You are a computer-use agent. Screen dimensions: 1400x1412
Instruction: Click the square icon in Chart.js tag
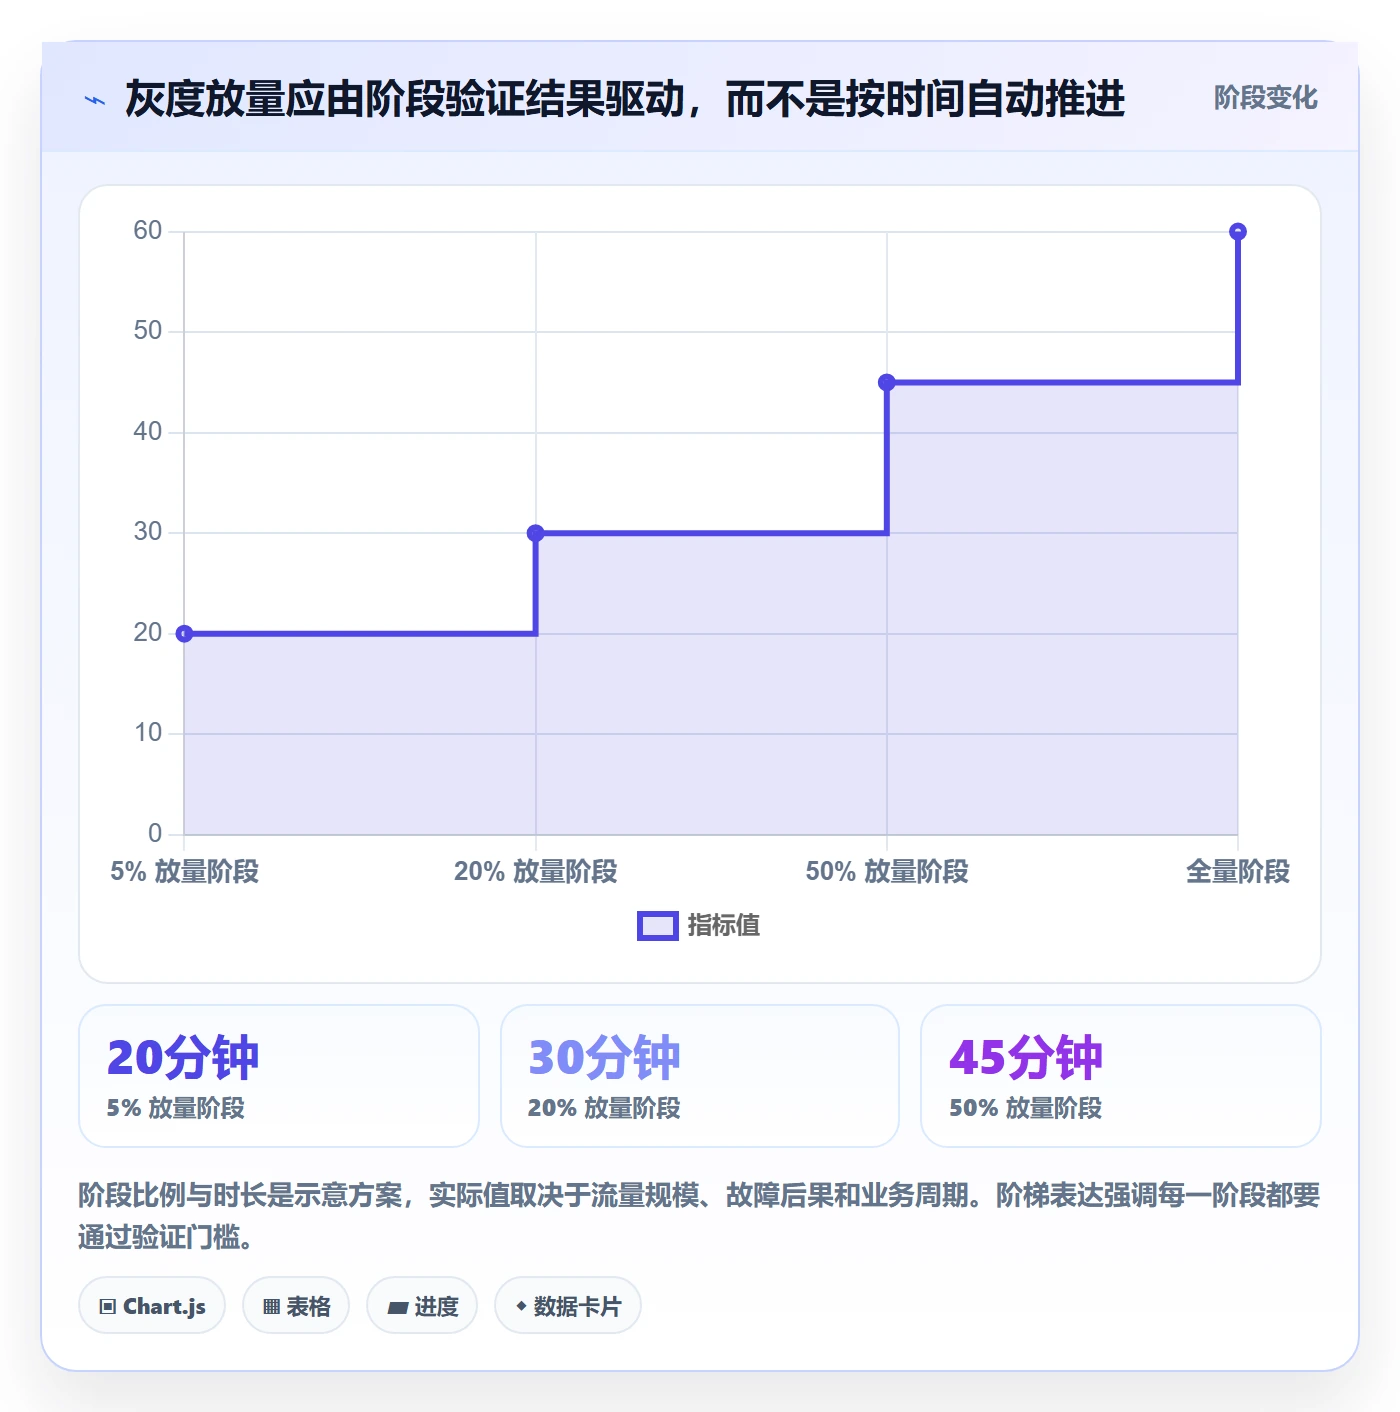(108, 1306)
